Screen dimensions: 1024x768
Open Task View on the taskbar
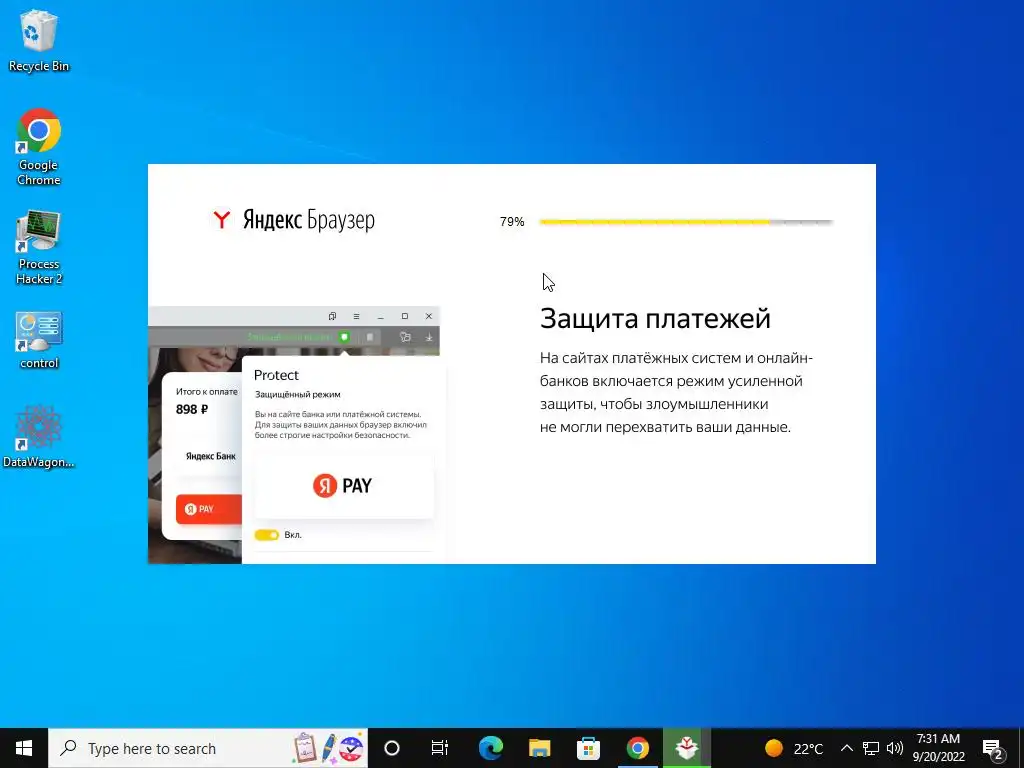pyautogui.click(x=440, y=748)
